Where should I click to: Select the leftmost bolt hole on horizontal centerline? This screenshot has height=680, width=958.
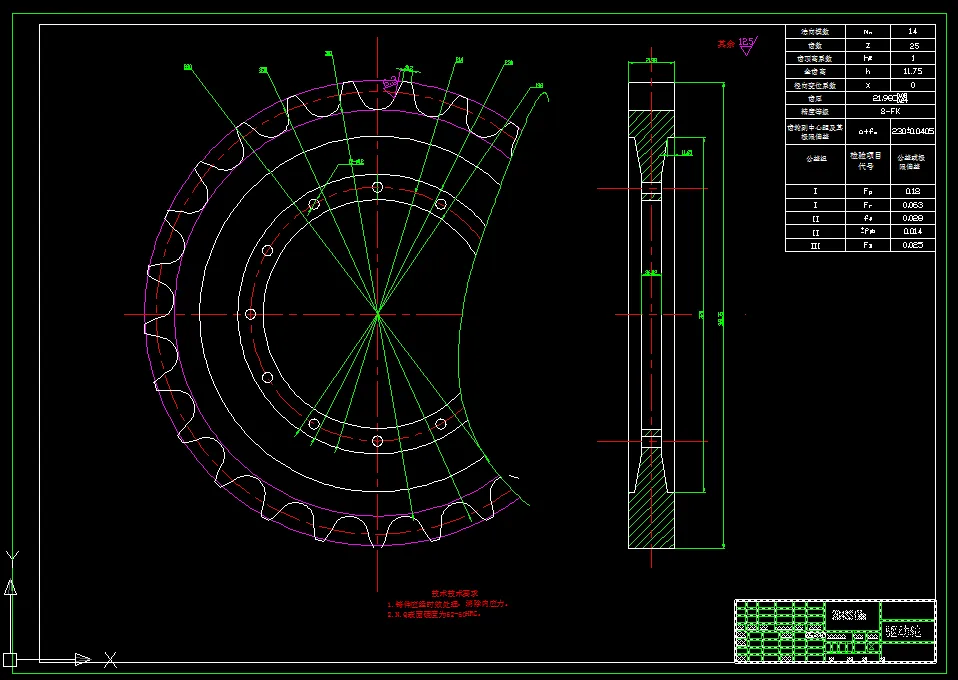coord(250,314)
